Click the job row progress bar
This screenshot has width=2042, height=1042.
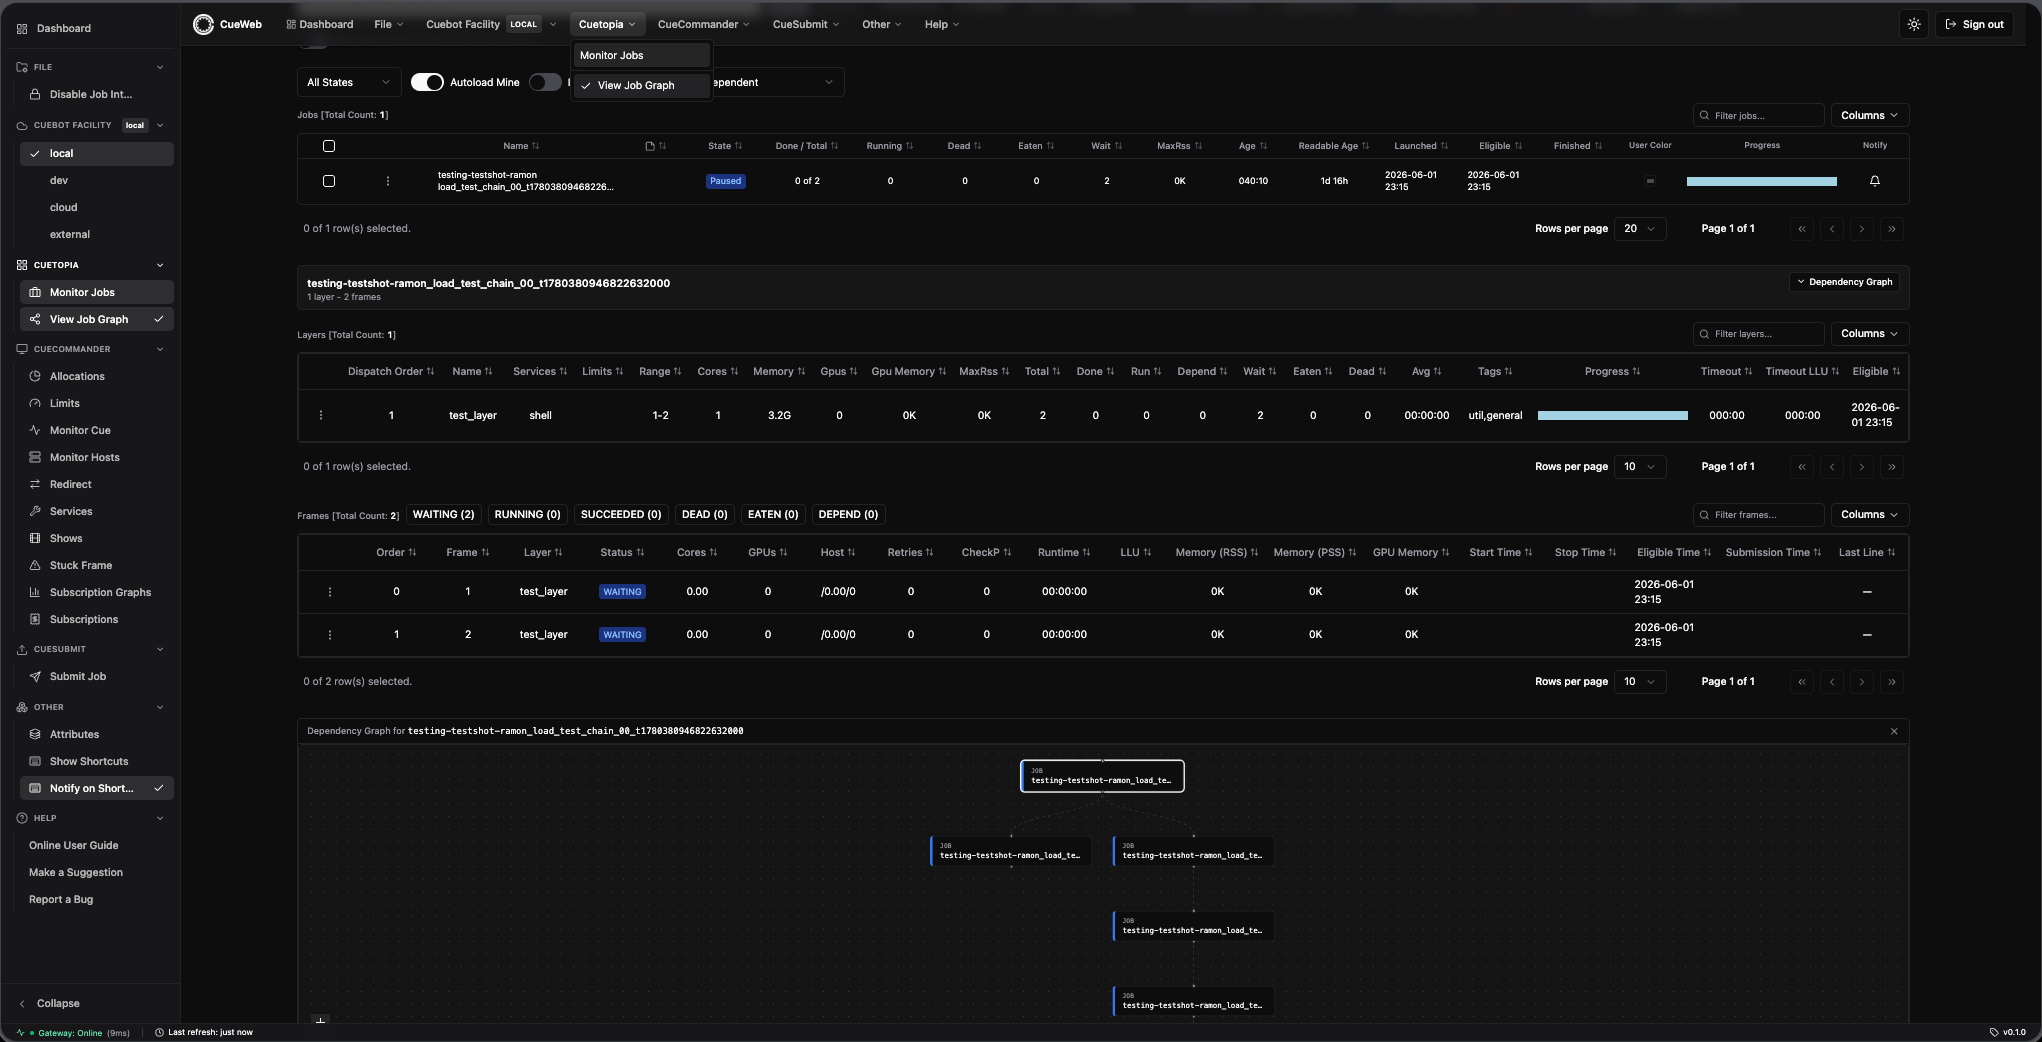point(1762,181)
